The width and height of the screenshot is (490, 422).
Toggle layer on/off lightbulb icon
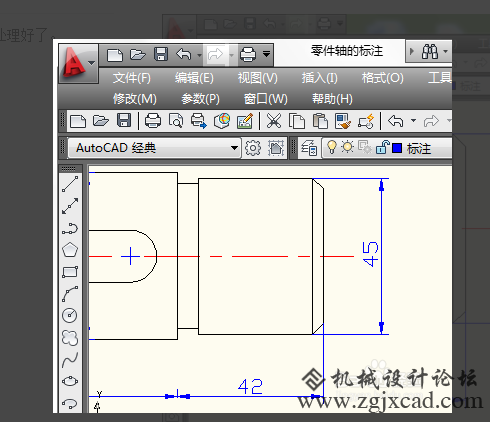(332, 147)
